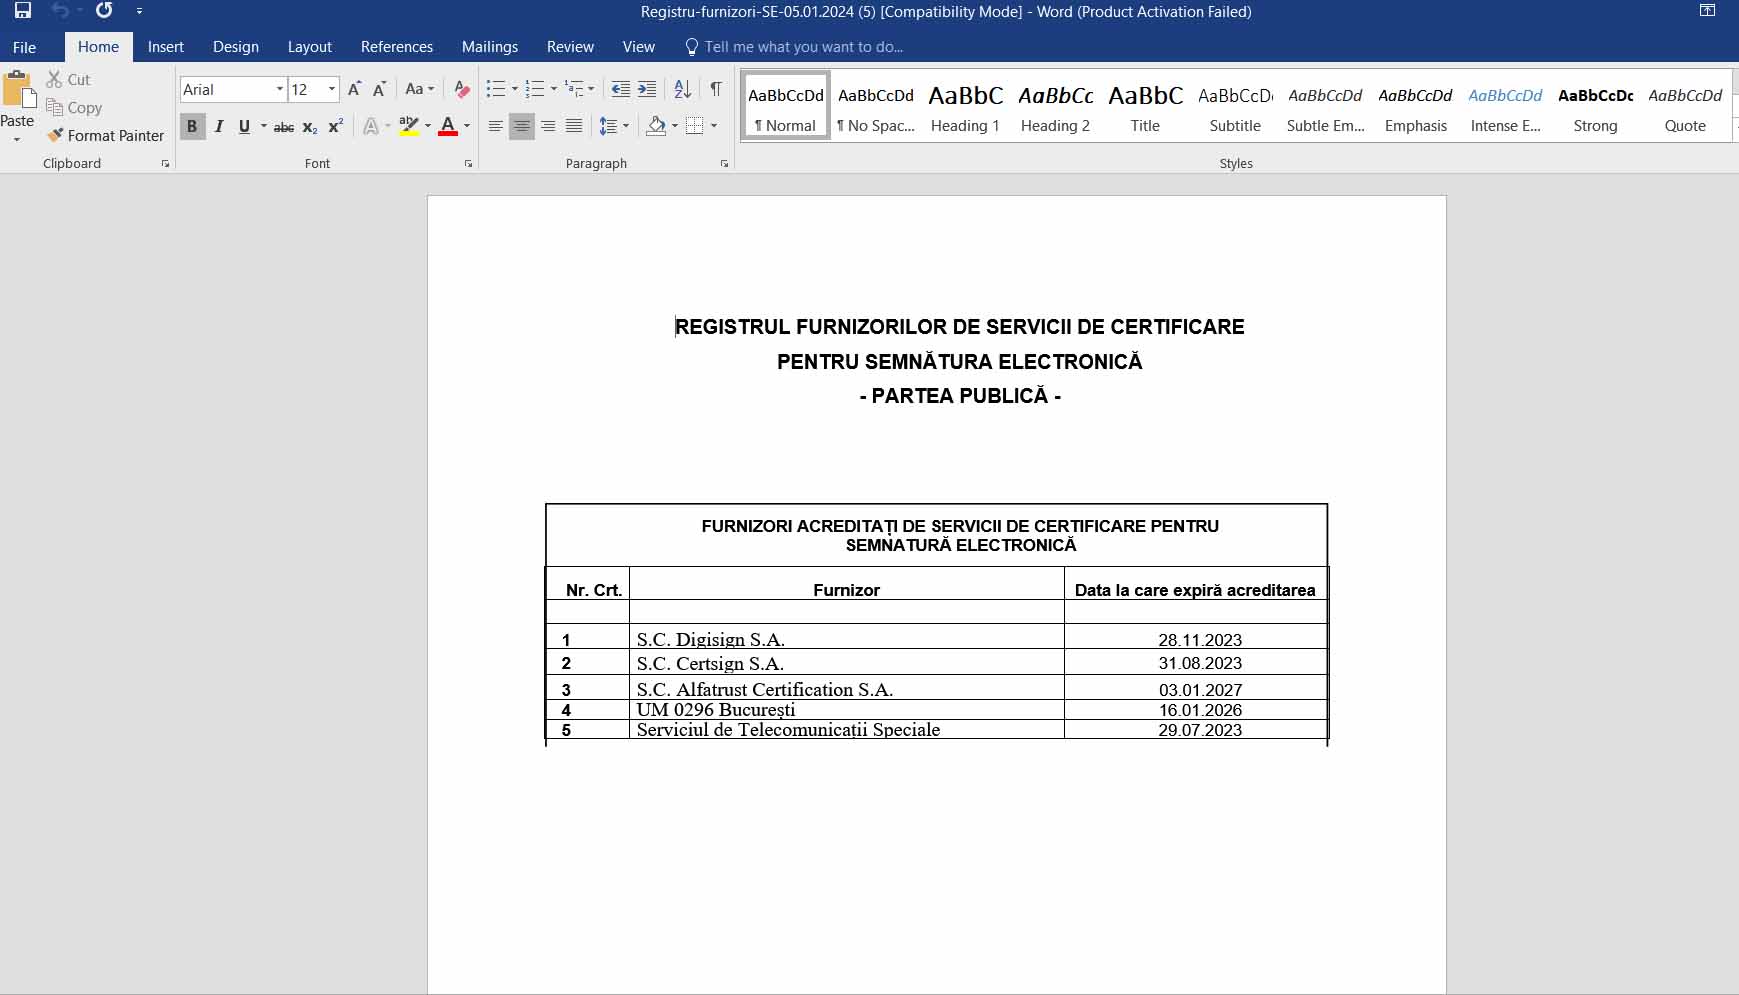The width and height of the screenshot is (1739, 995).
Task: Apply the Heading 1 style
Action: coord(966,106)
